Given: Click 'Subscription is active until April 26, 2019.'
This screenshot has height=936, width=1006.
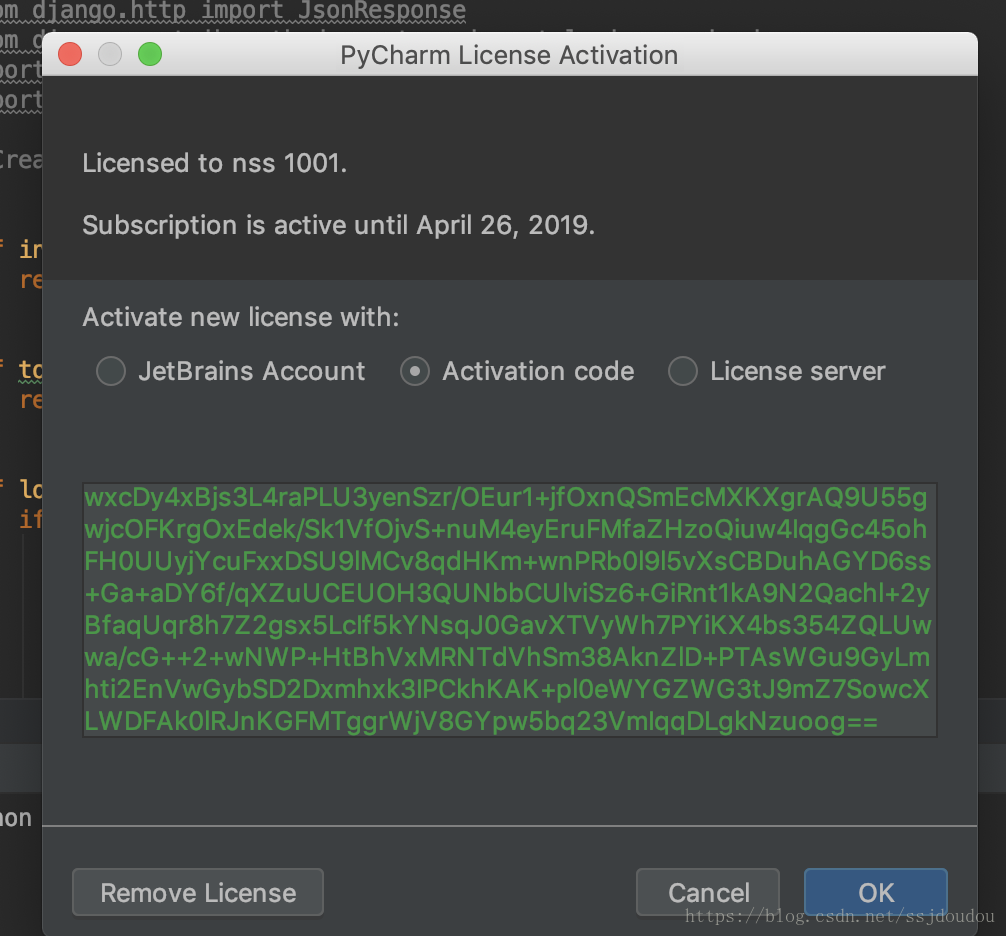Looking at the screenshot, I should tap(339, 225).
